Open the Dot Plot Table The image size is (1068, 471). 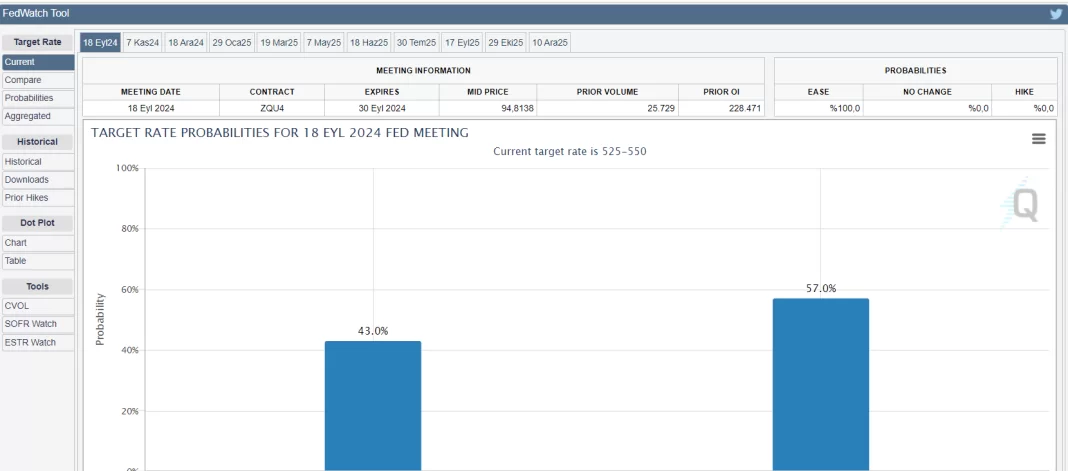(x=38, y=261)
